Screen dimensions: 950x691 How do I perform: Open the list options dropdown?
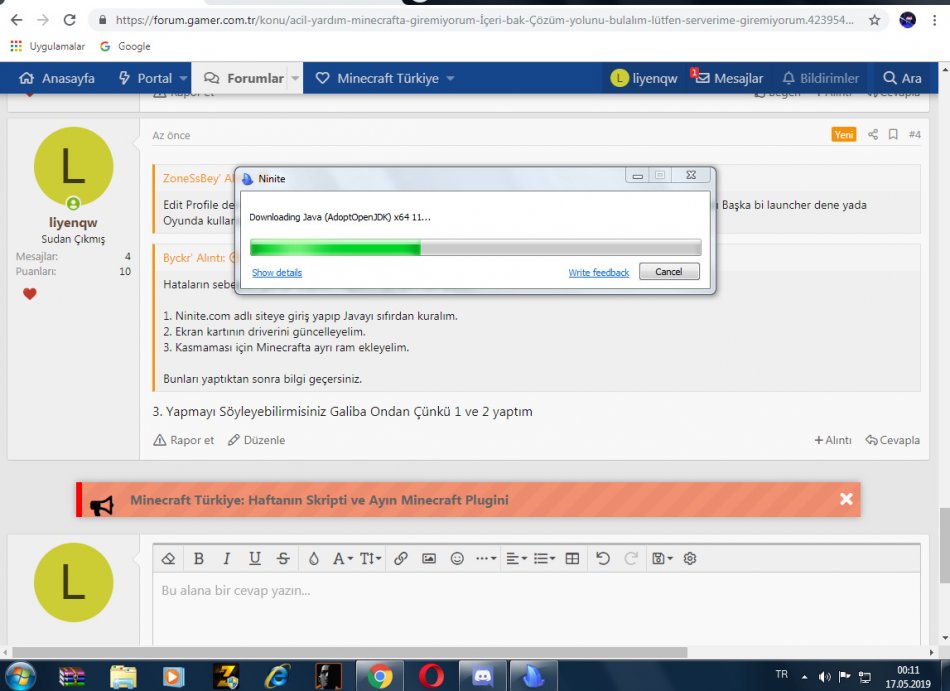click(x=544, y=558)
